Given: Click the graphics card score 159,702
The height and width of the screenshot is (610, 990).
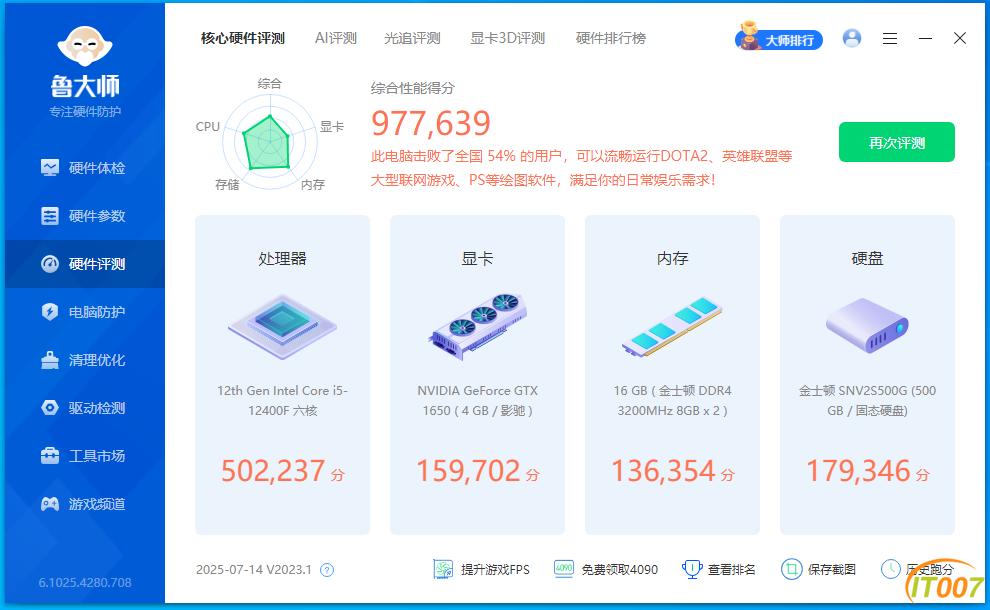Looking at the screenshot, I should click(x=468, y=471).
